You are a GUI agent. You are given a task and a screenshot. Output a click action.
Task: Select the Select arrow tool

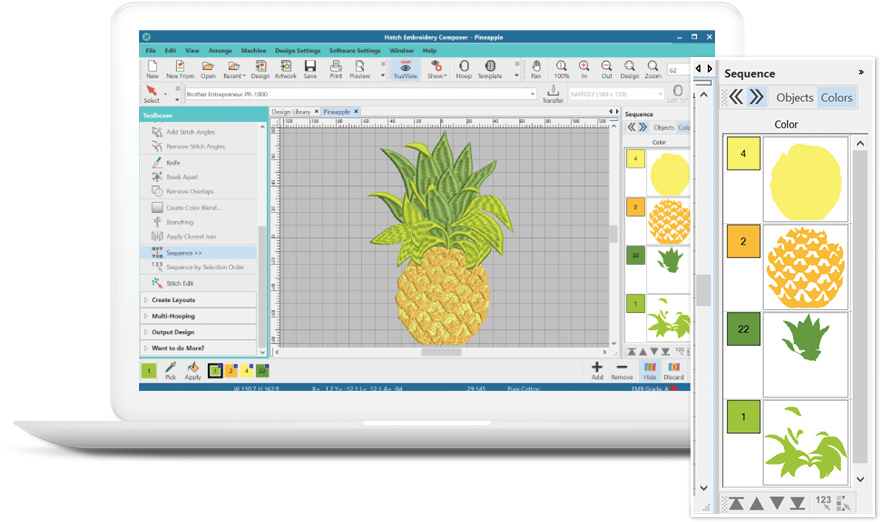[x=152, y=94]
